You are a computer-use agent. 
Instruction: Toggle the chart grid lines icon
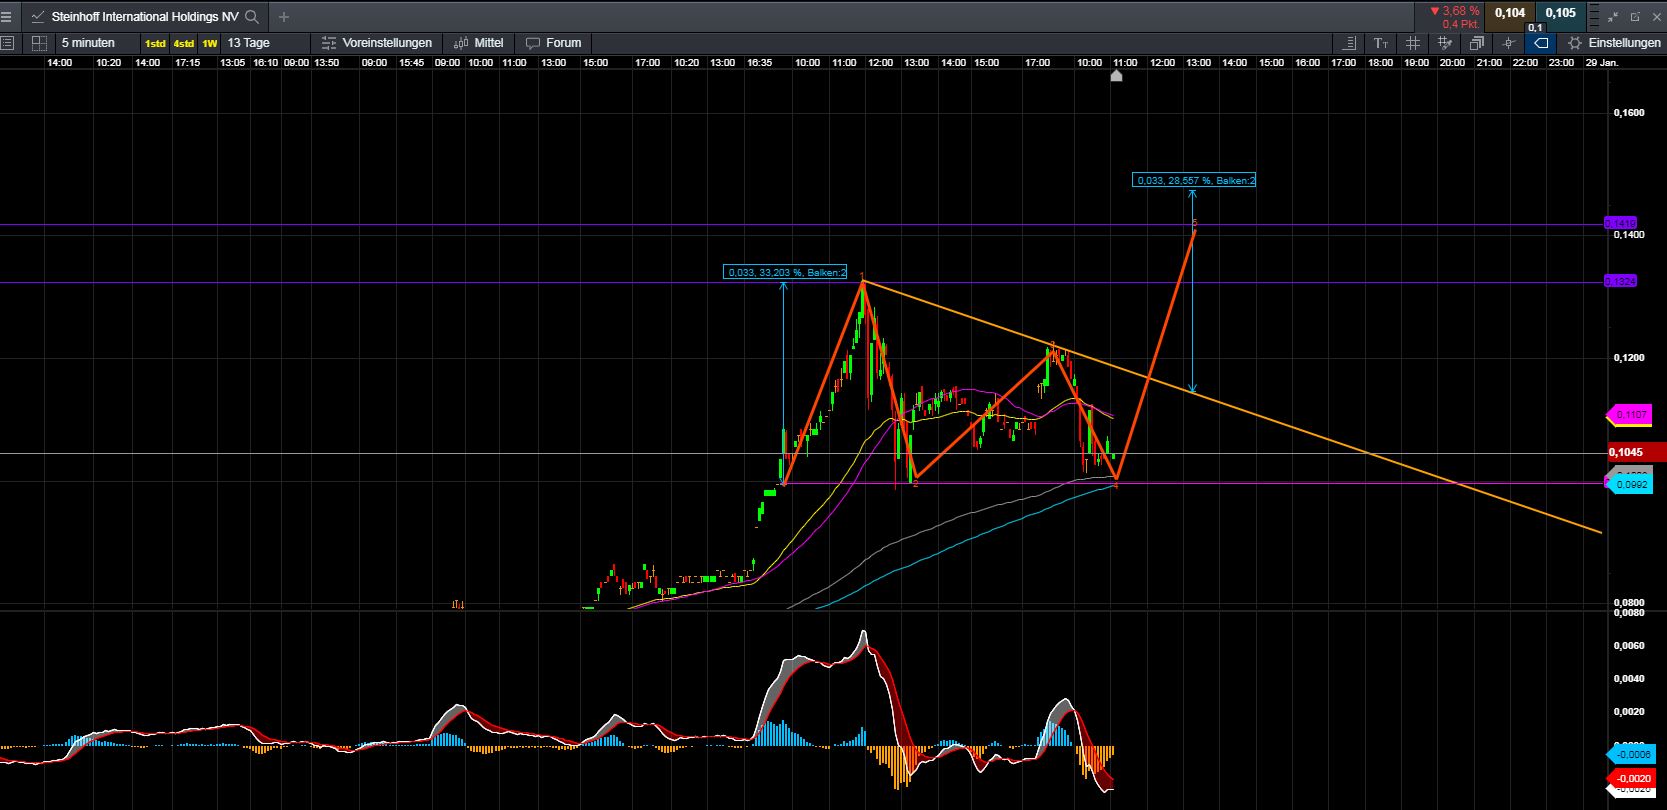[1413, 43]
